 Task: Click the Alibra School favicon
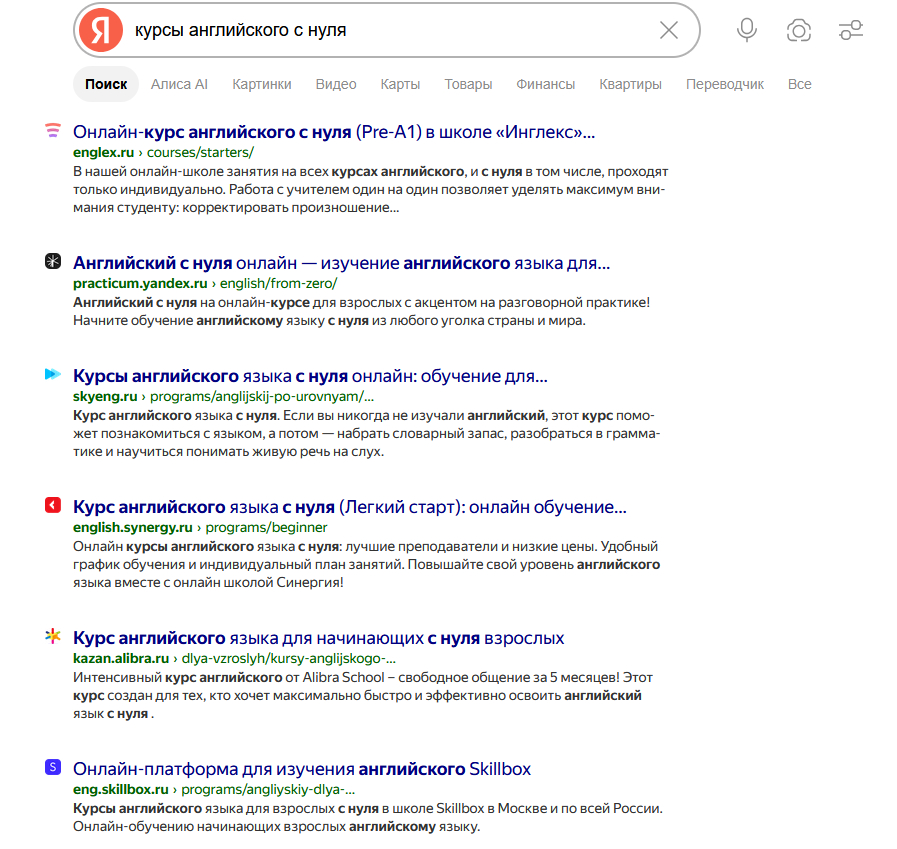pos(53,636)
